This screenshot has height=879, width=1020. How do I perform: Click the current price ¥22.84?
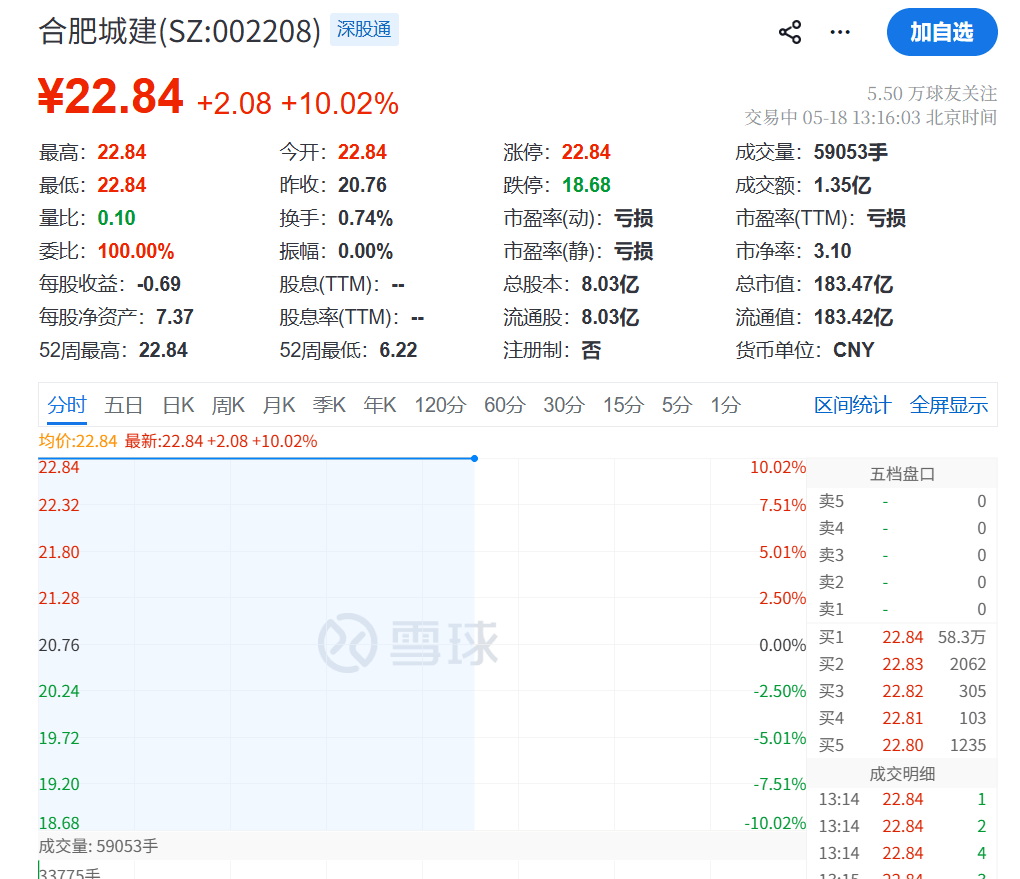pyautogui.click(x=111, y=96)
